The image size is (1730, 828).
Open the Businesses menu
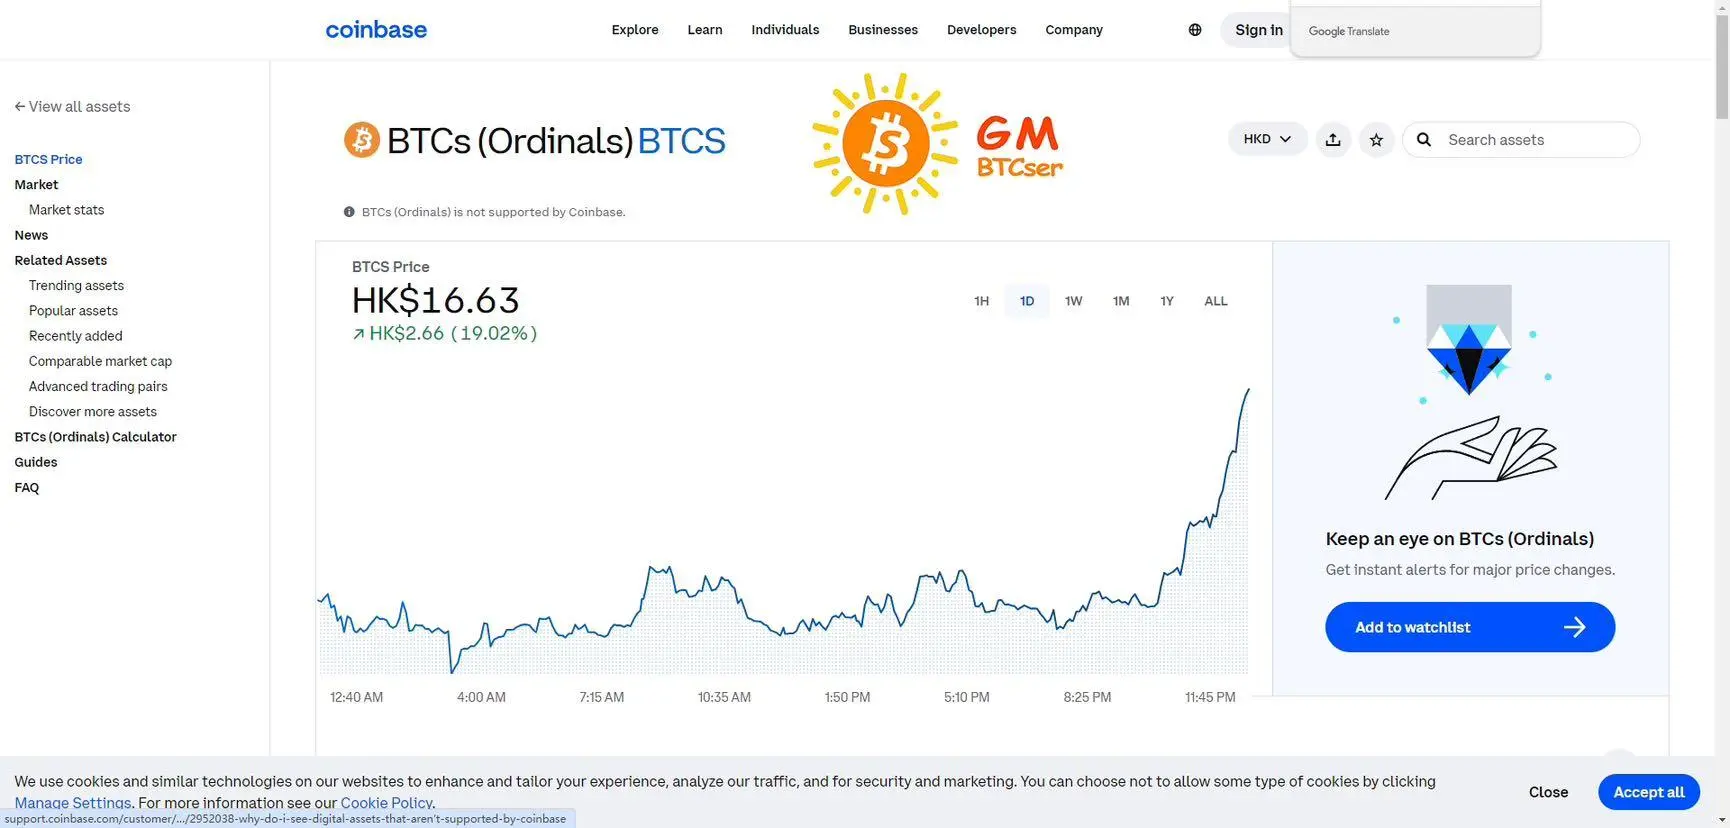[883, 30]
